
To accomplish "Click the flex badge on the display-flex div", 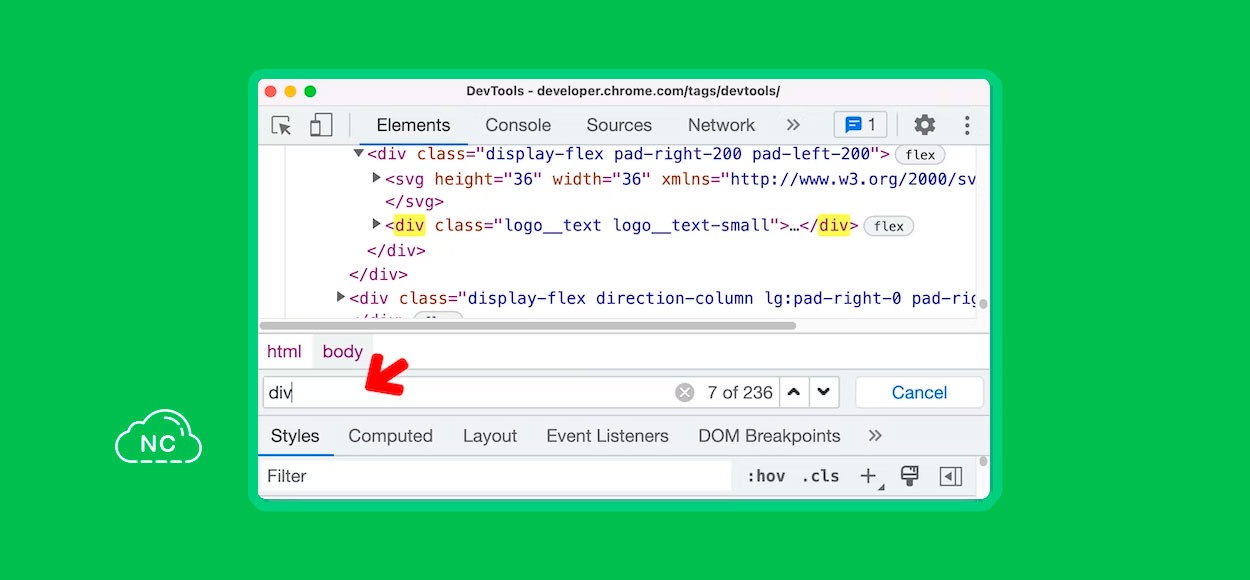I will 920,155.
